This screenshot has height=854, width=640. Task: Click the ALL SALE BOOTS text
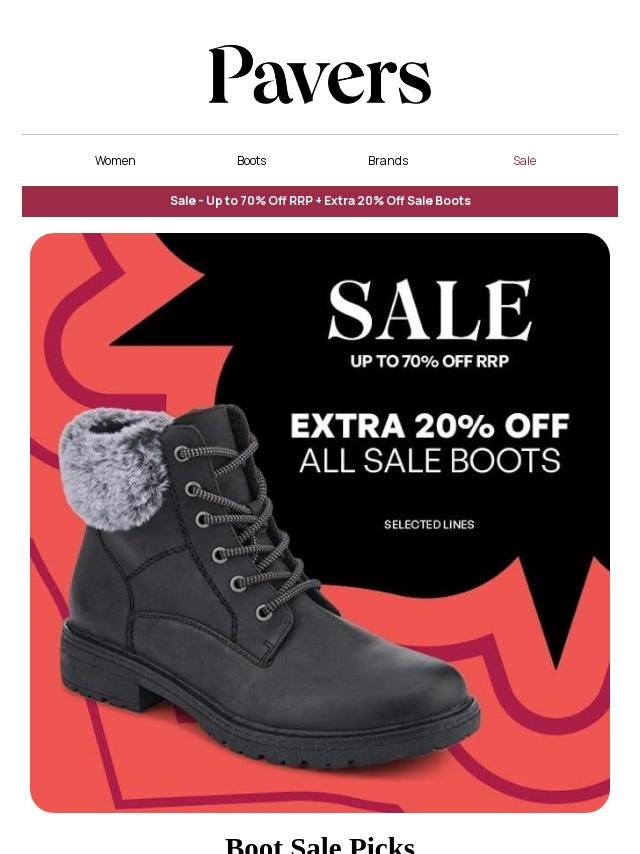430,460
